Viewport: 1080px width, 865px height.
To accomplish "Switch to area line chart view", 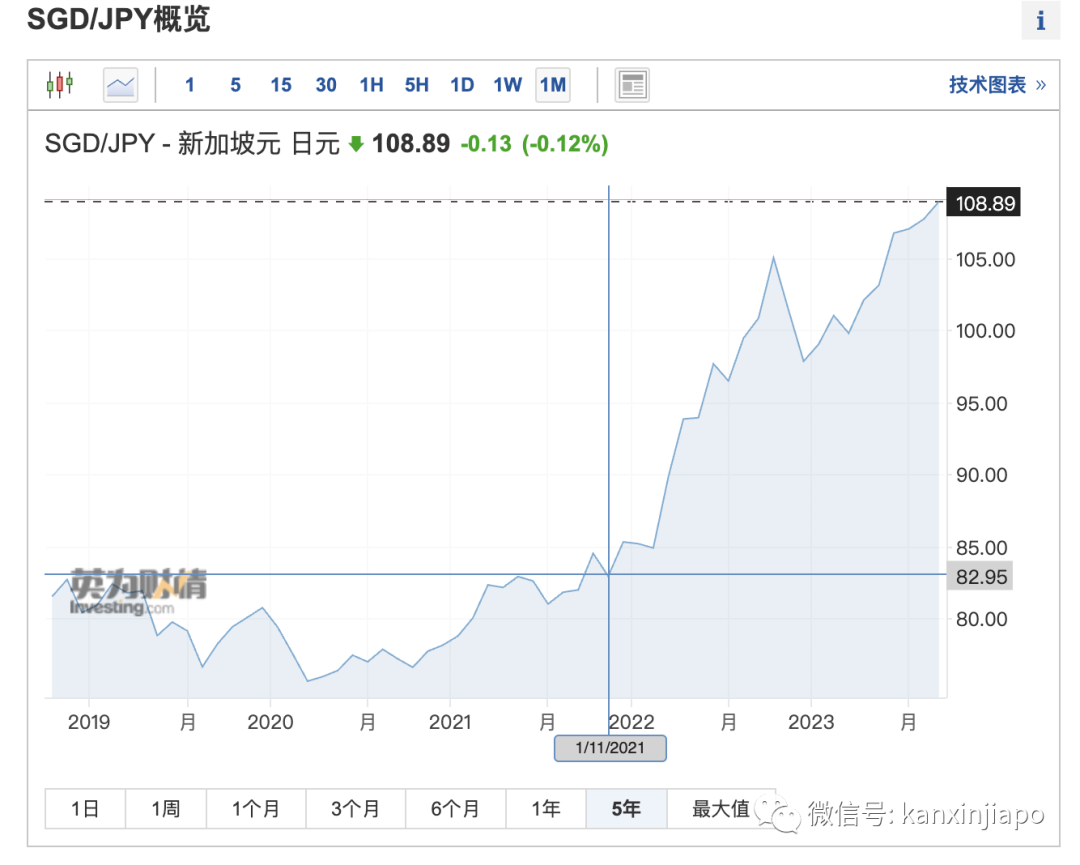I will [121, 85].
